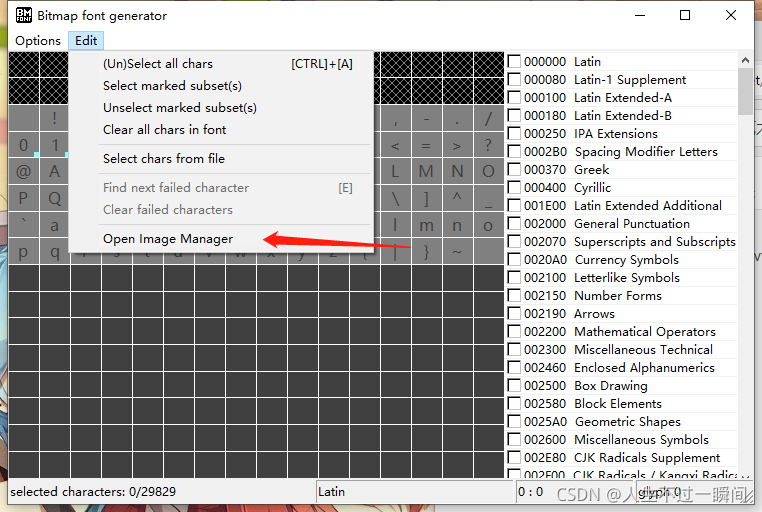Select the lowercase m glyph cell
The height and width of the screenshot is (512, 762).
(x=426, y=224)
